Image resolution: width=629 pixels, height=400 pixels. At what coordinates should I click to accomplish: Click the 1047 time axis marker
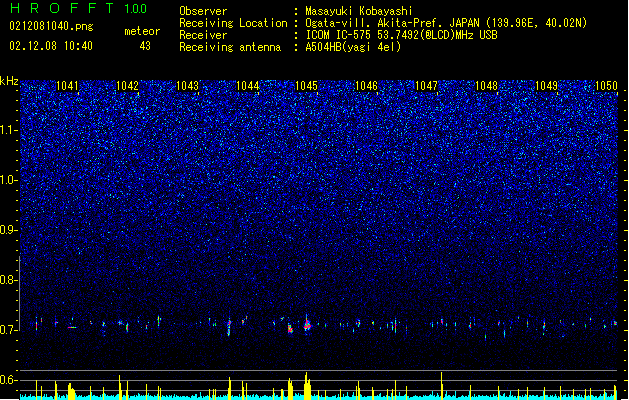point(426,86)
